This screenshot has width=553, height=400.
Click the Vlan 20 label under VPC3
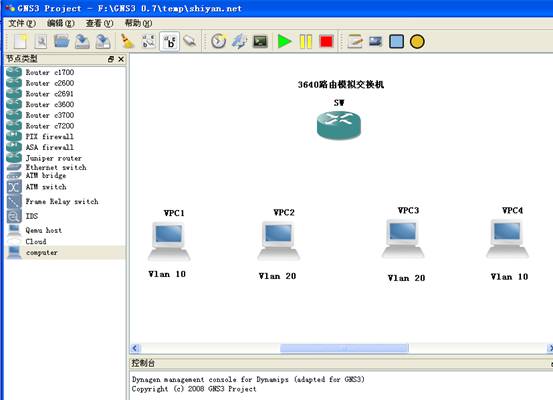406,278
